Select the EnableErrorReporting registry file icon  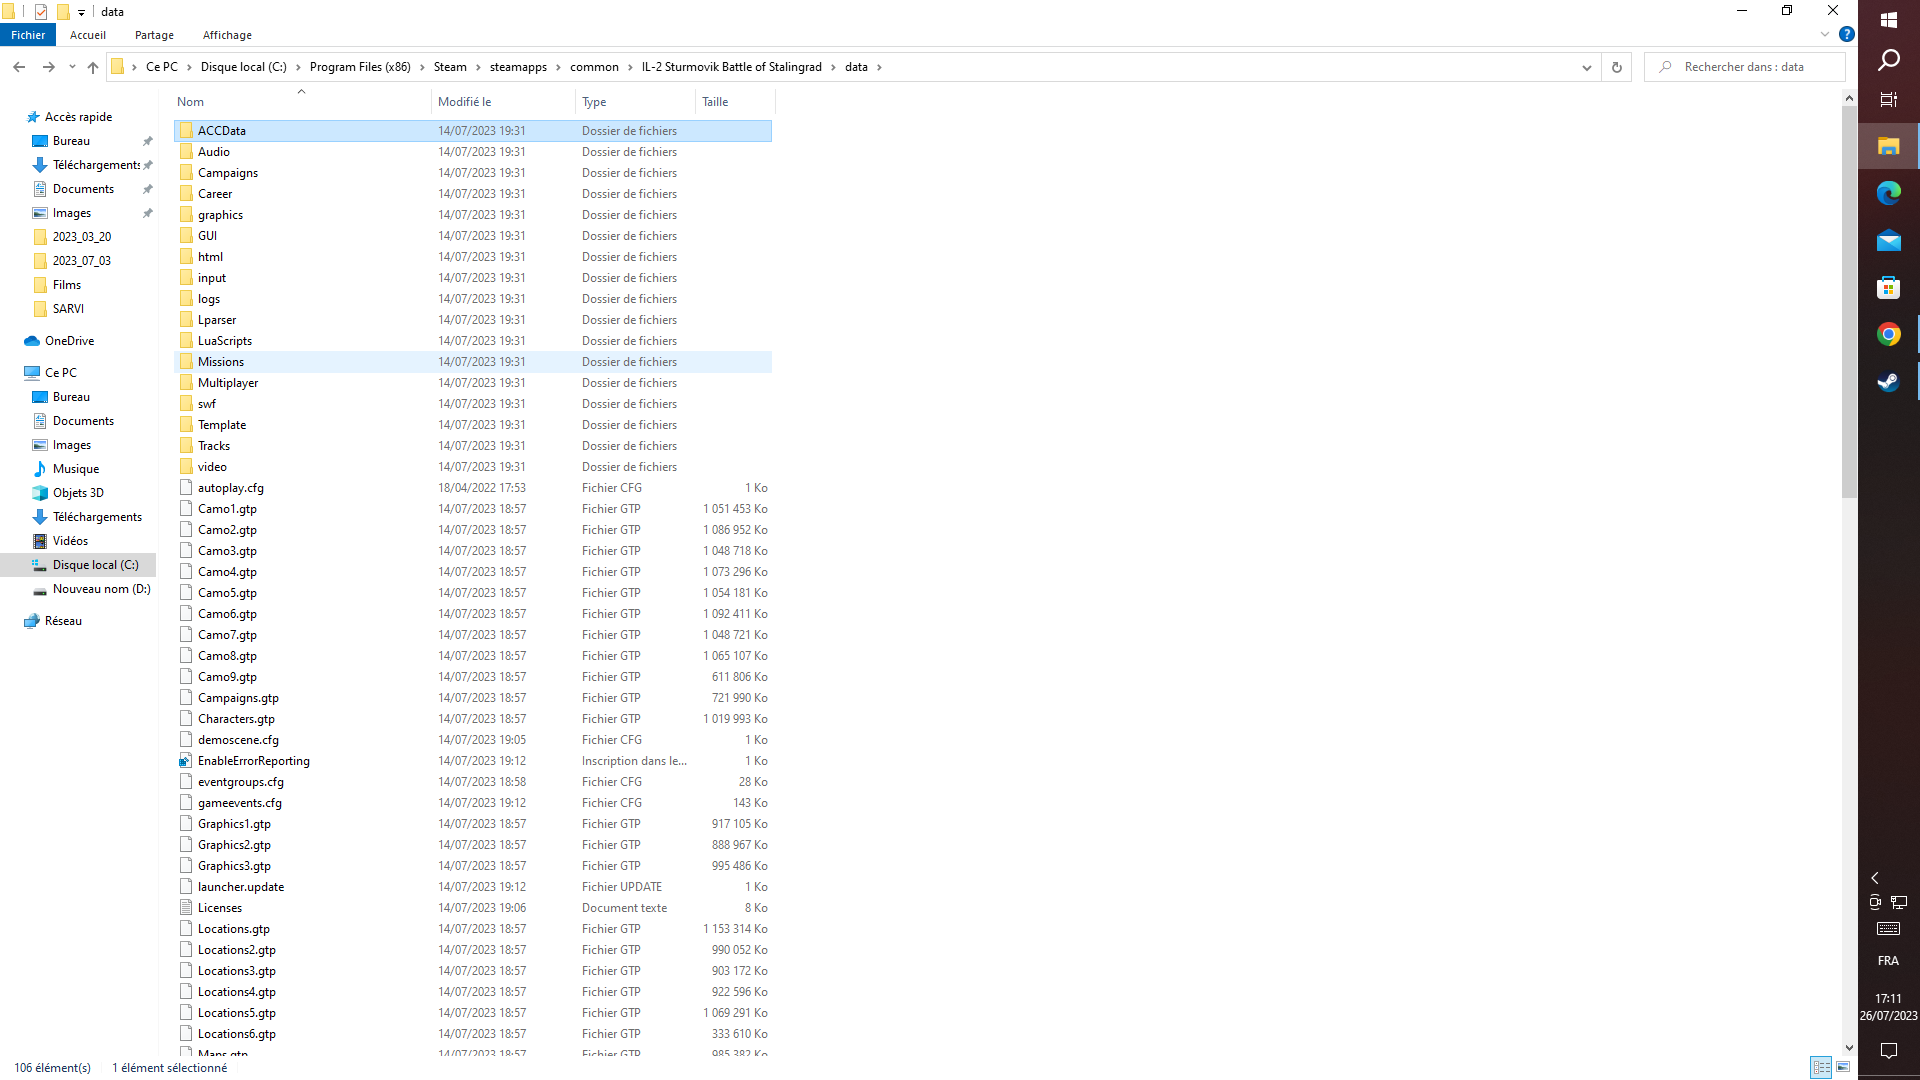186,761
